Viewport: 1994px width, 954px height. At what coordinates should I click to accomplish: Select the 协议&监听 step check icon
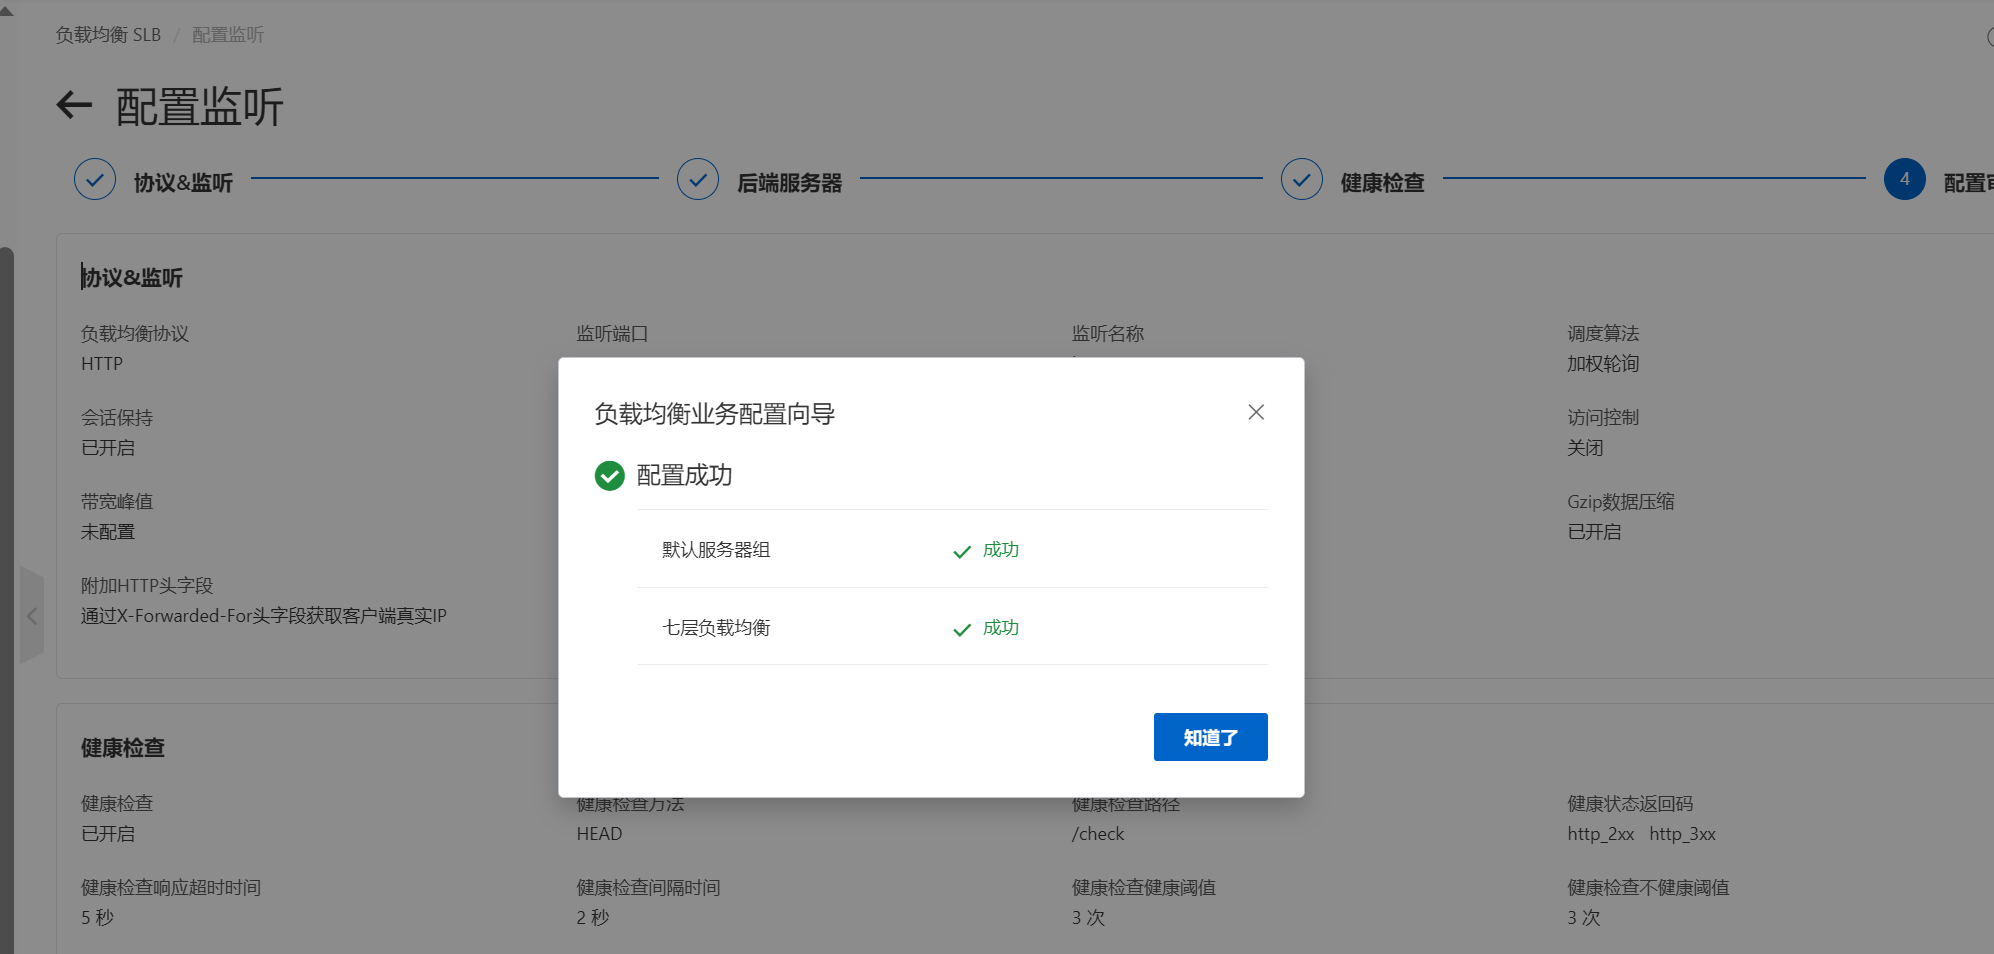click(95, 180)
